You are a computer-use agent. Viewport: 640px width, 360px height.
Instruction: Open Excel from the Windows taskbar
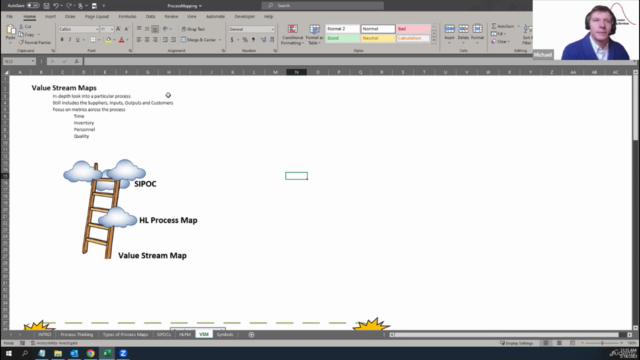[x=107, y=353]
